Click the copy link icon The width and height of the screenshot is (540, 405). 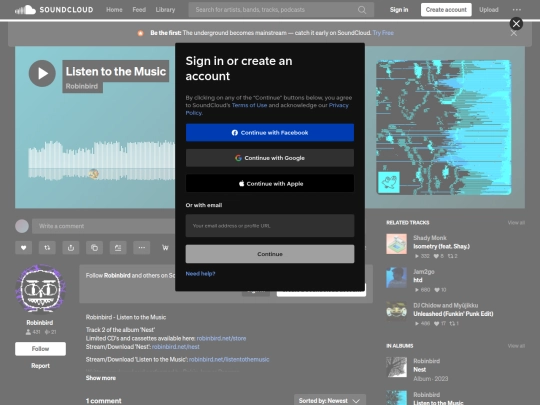[x=94, y=248]
